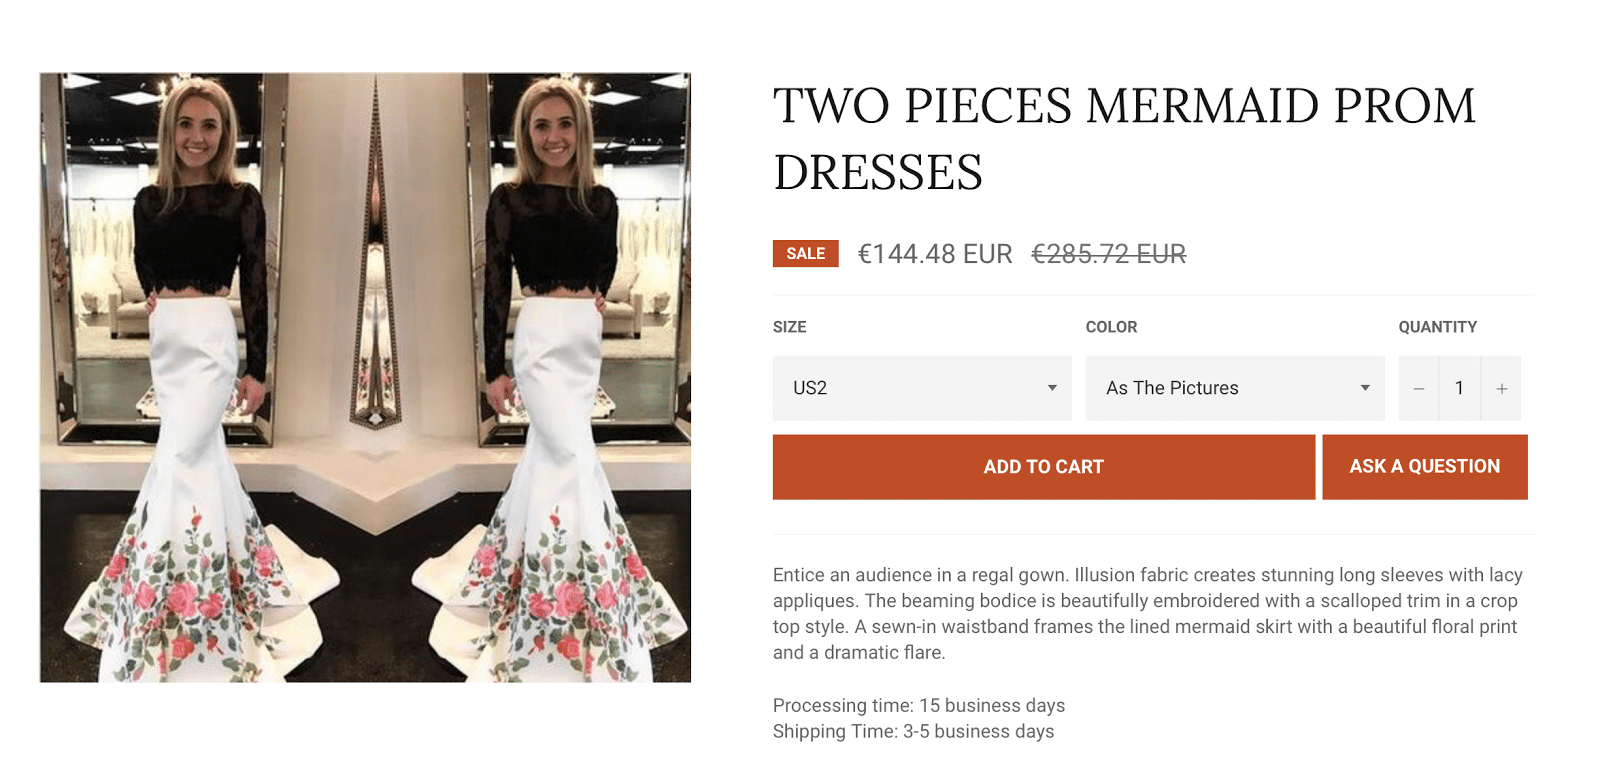The width and height of the screenshot is (1600, 771).
Task: Focus the quantity number field
Action: click(1459, 388)
